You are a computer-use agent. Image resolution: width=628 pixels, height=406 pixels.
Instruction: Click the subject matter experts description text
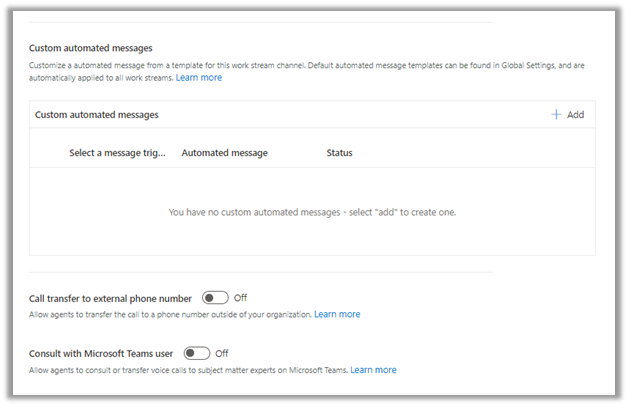(188, 370)
